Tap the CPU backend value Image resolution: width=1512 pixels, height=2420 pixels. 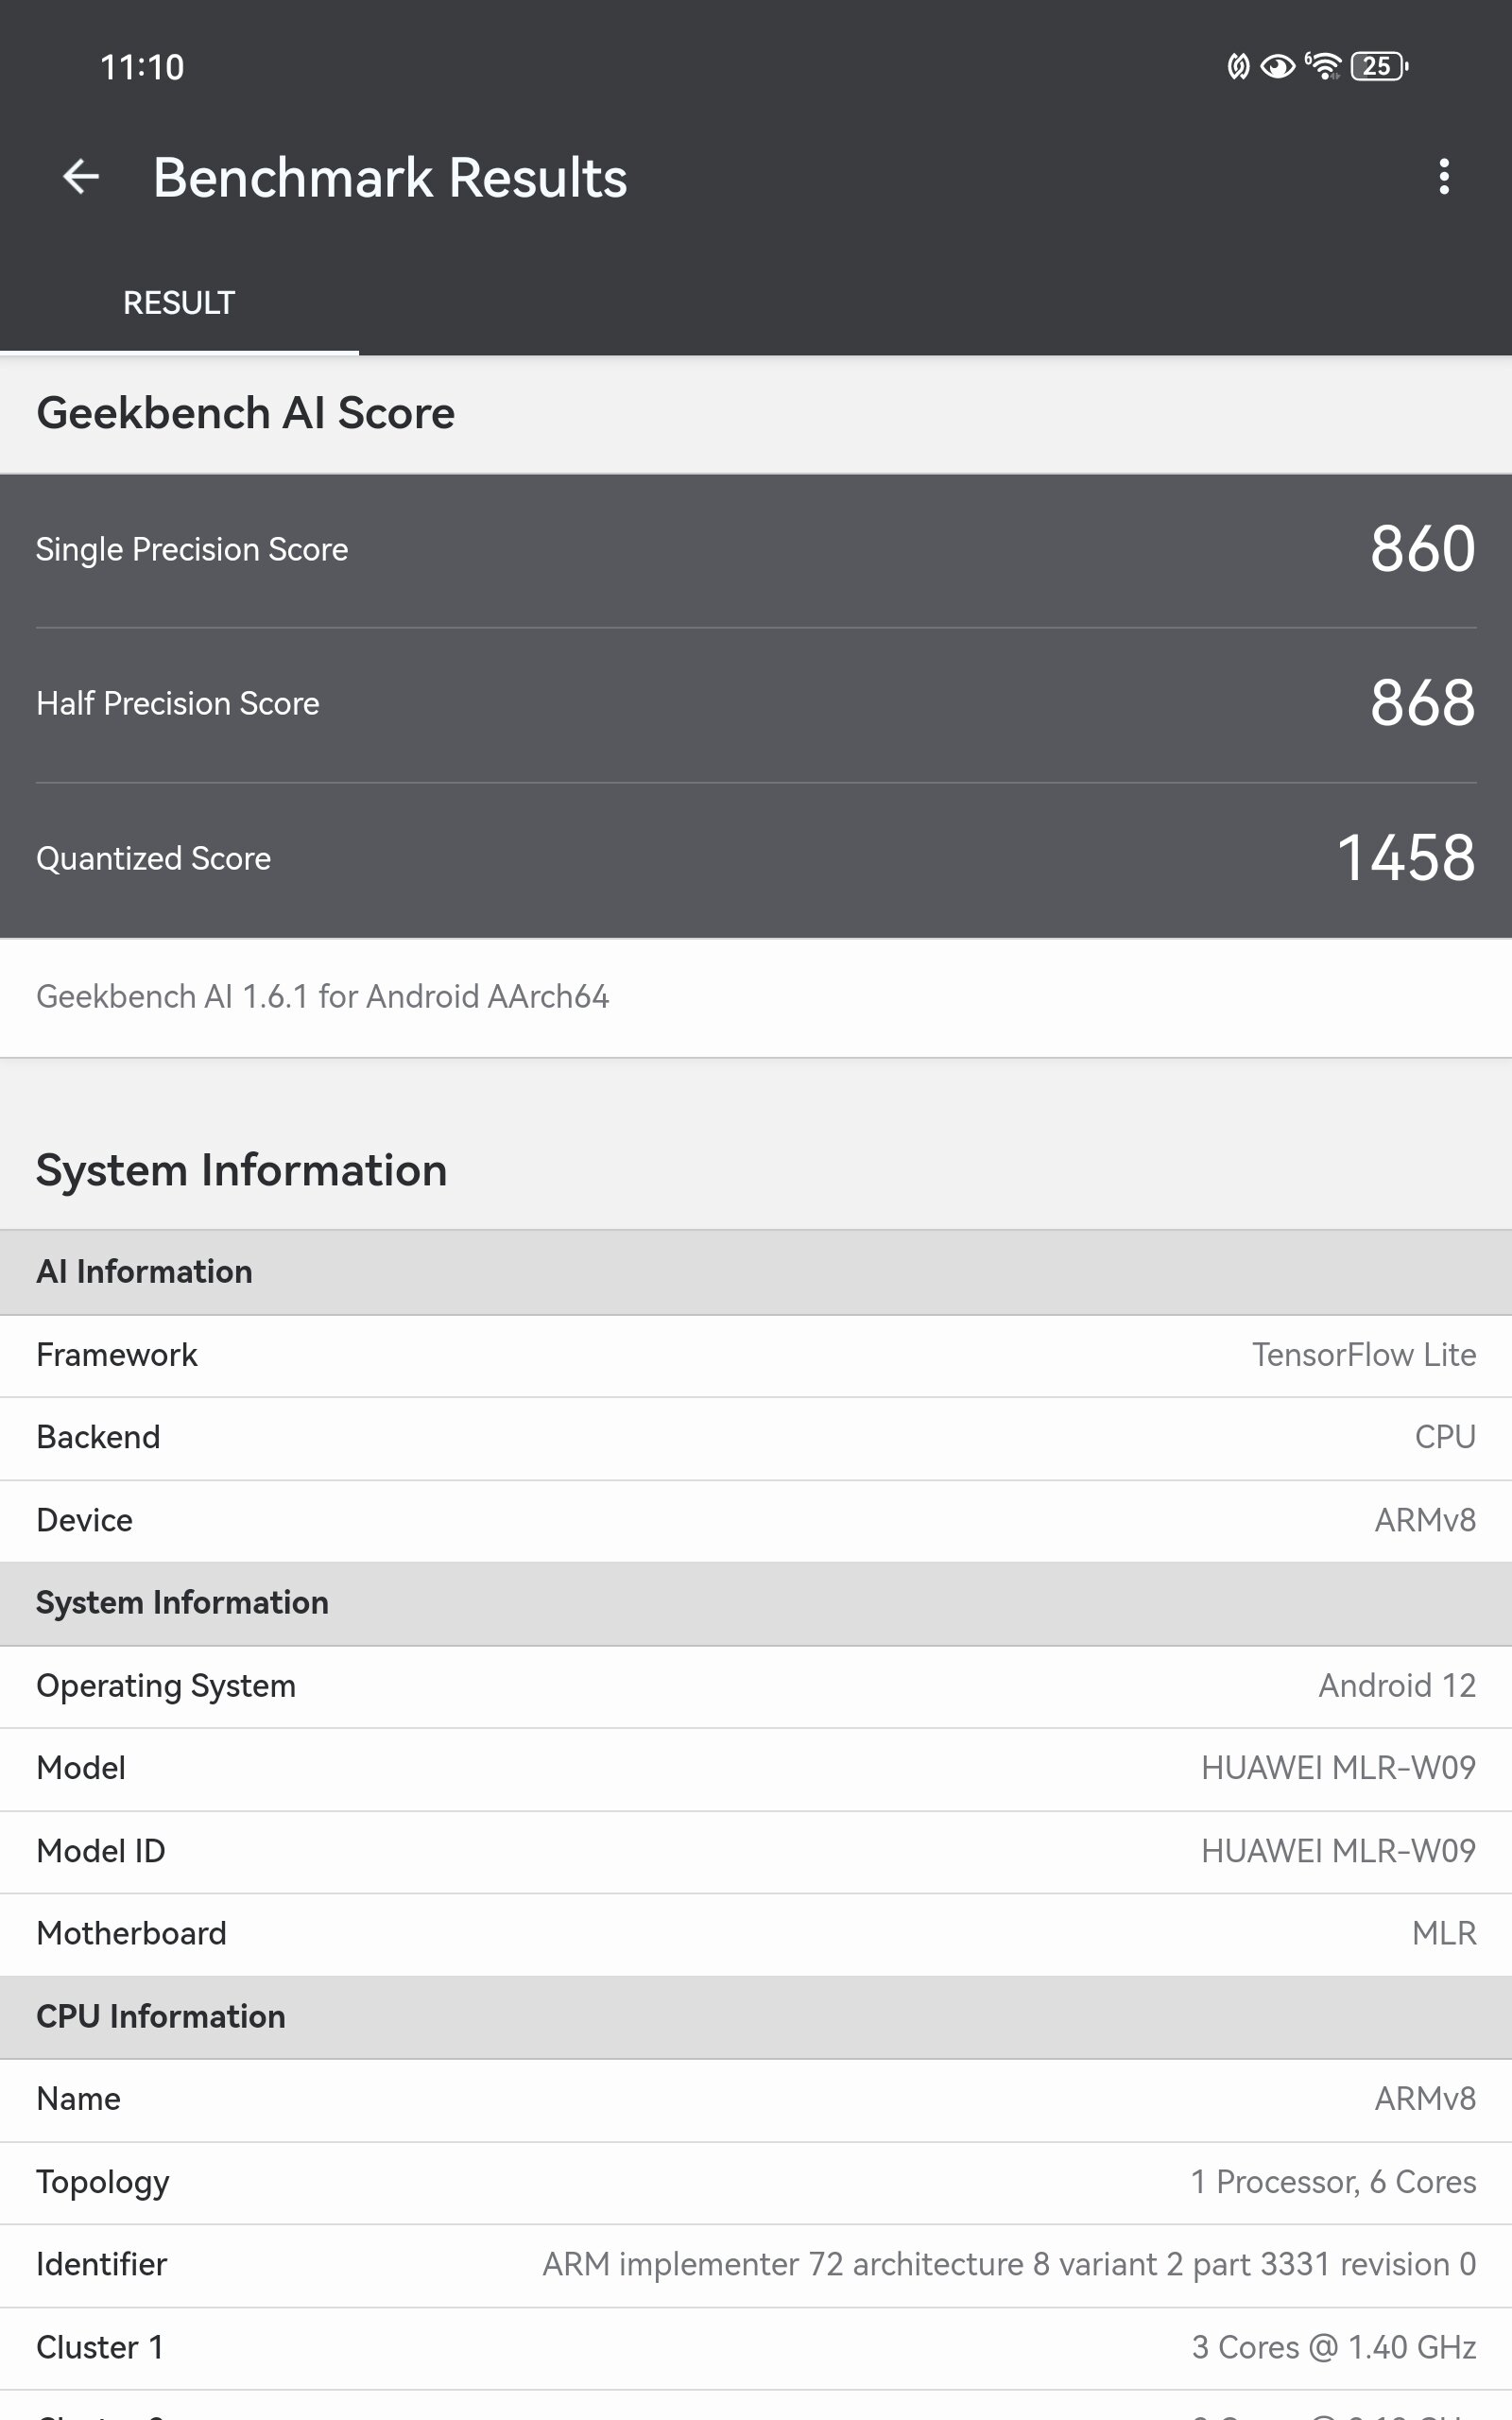point(1445,1437)
